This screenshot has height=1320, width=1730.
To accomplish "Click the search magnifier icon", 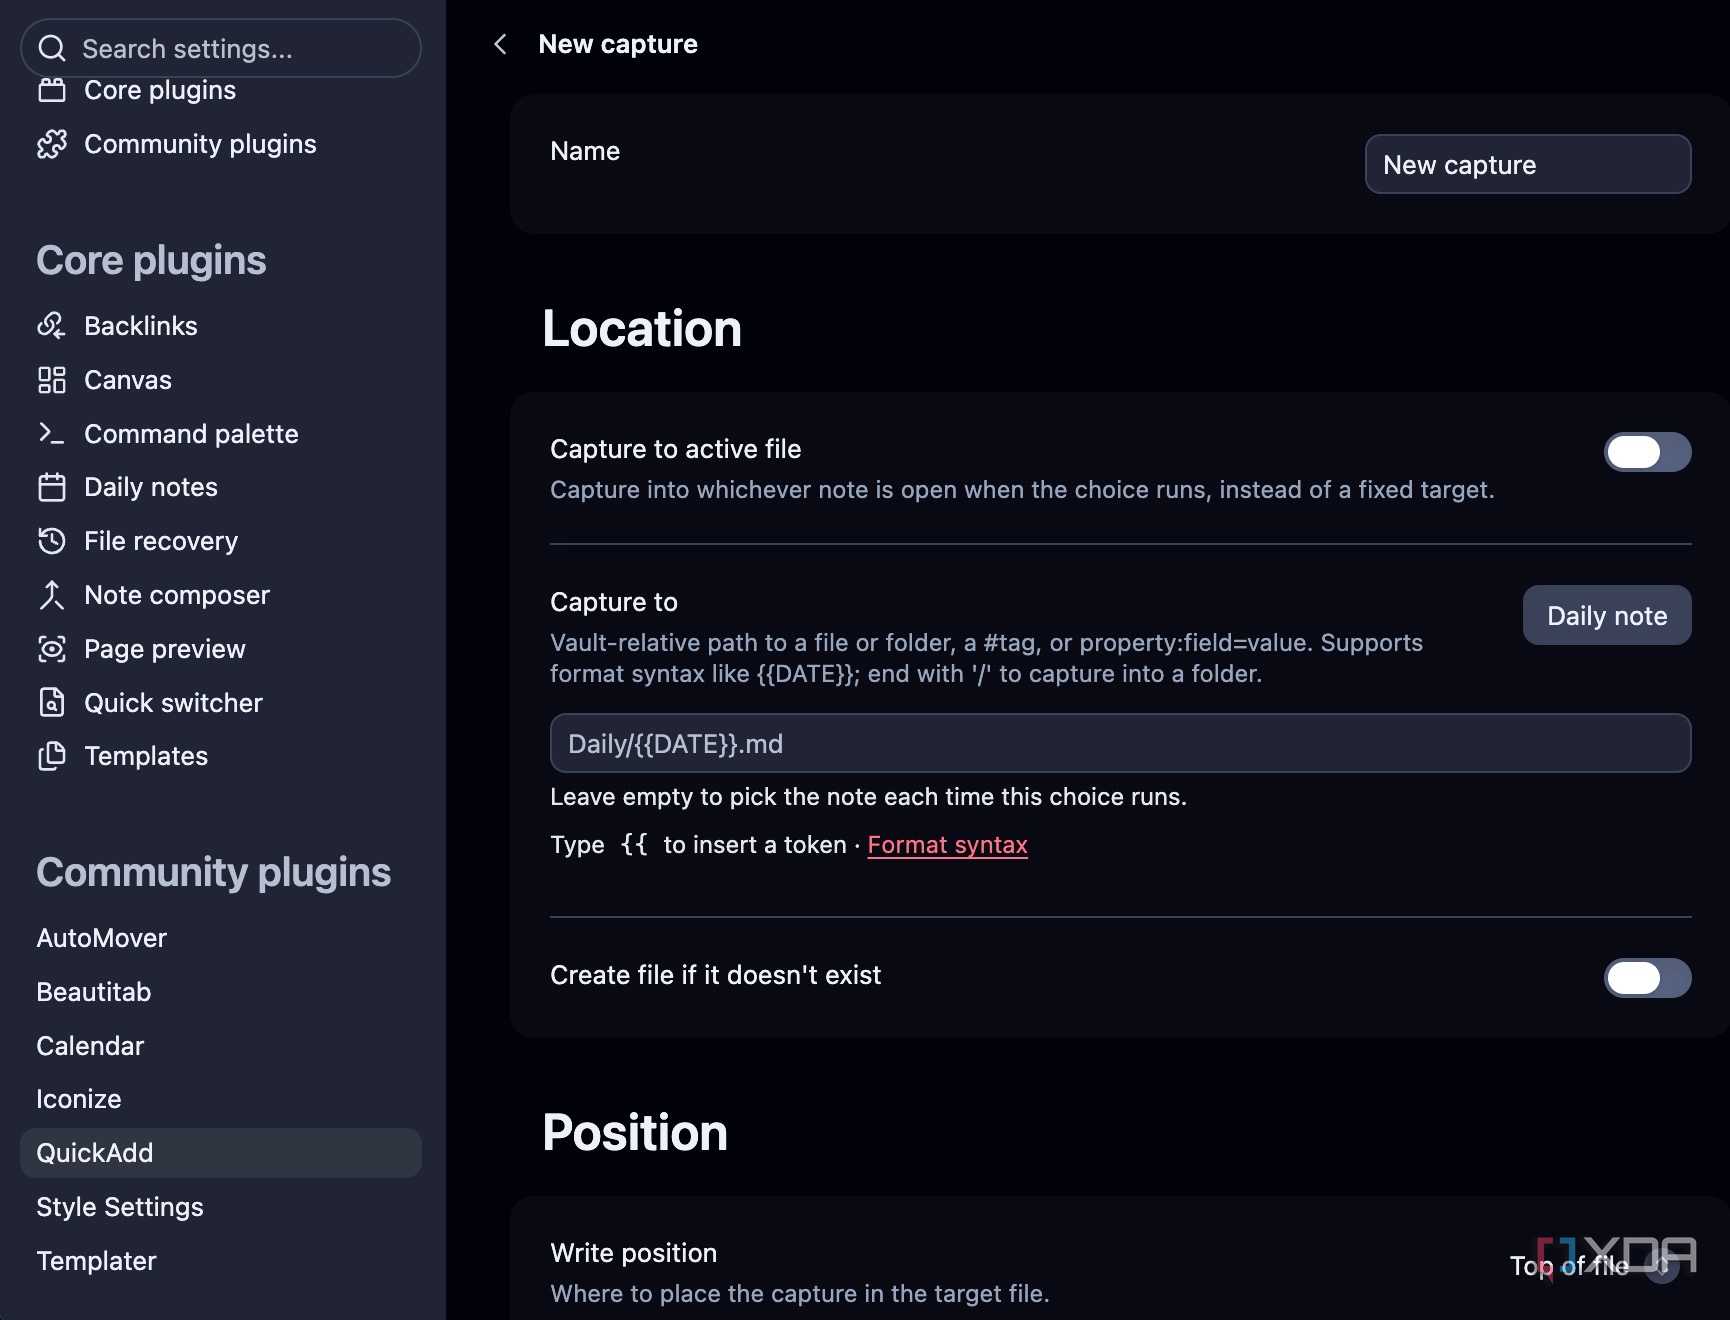I will pyautogui.click(x=52, y=48).
